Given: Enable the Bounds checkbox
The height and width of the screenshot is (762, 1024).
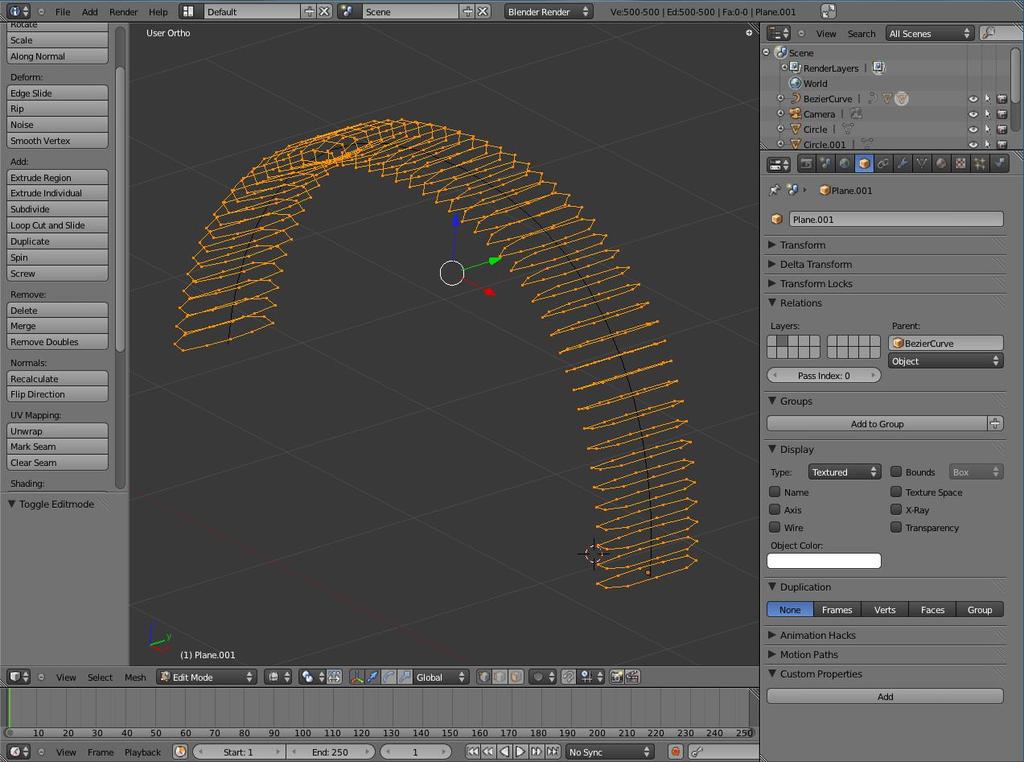Looking at the screenshot, I should (x=896, y=471).
